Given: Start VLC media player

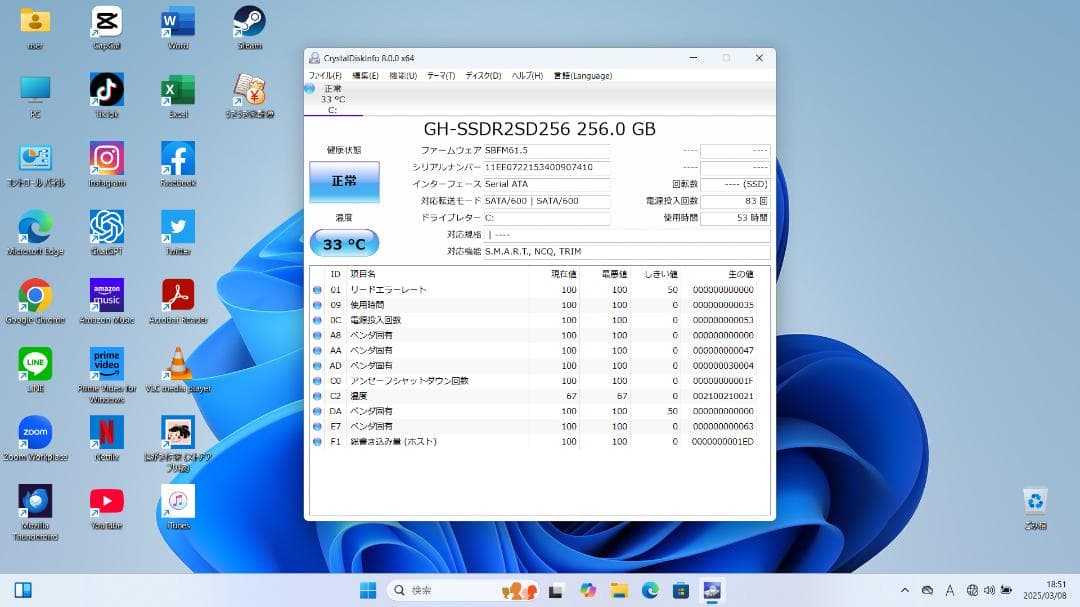Looking at the screenshot, I should click(x=176, y=365).
